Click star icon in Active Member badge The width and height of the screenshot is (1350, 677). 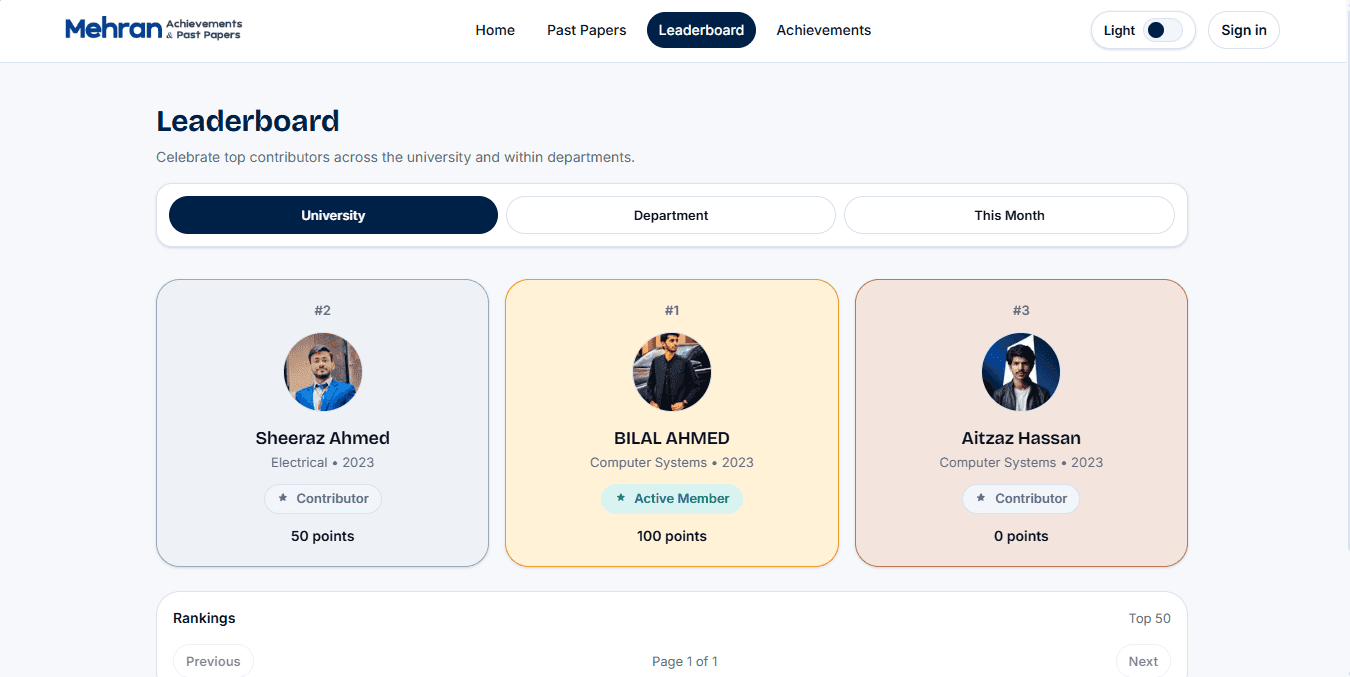point(621,498)
